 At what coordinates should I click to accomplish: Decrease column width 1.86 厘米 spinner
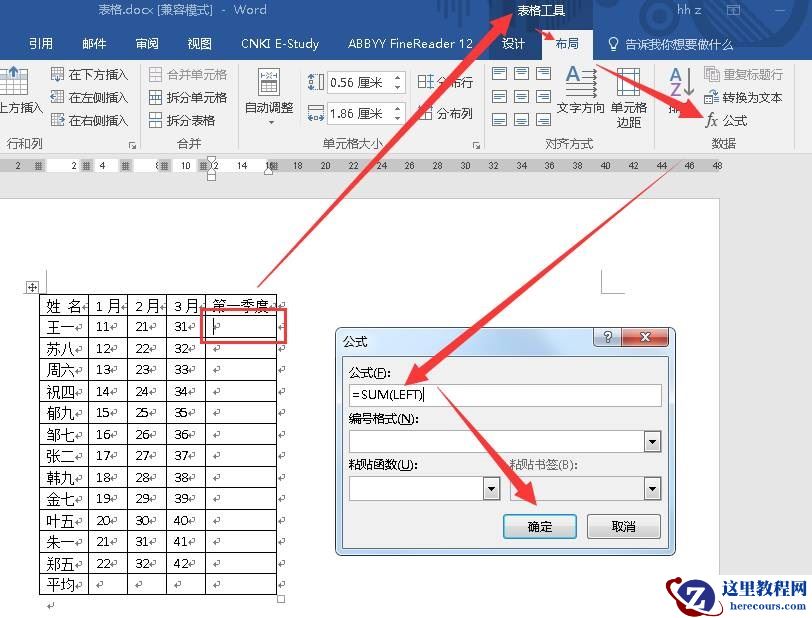pyautogui.click(x=398, y=118)
